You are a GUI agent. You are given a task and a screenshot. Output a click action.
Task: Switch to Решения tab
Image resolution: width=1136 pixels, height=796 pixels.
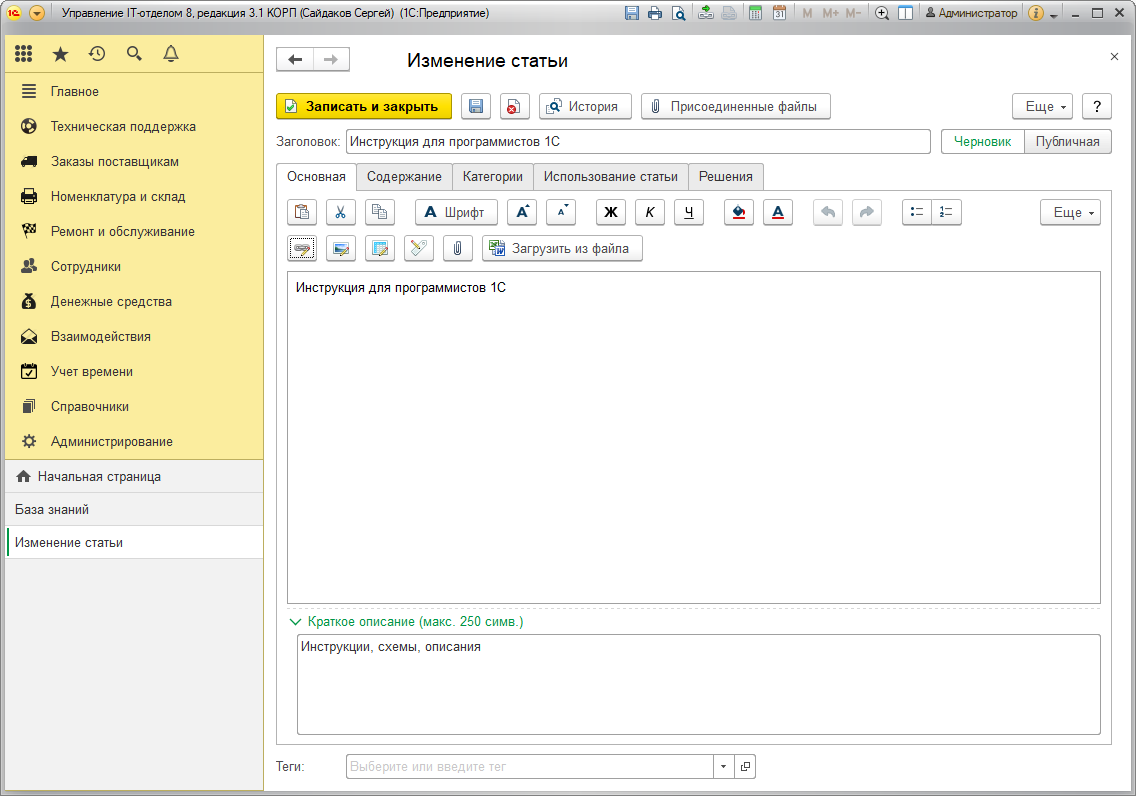coord(726,177)
